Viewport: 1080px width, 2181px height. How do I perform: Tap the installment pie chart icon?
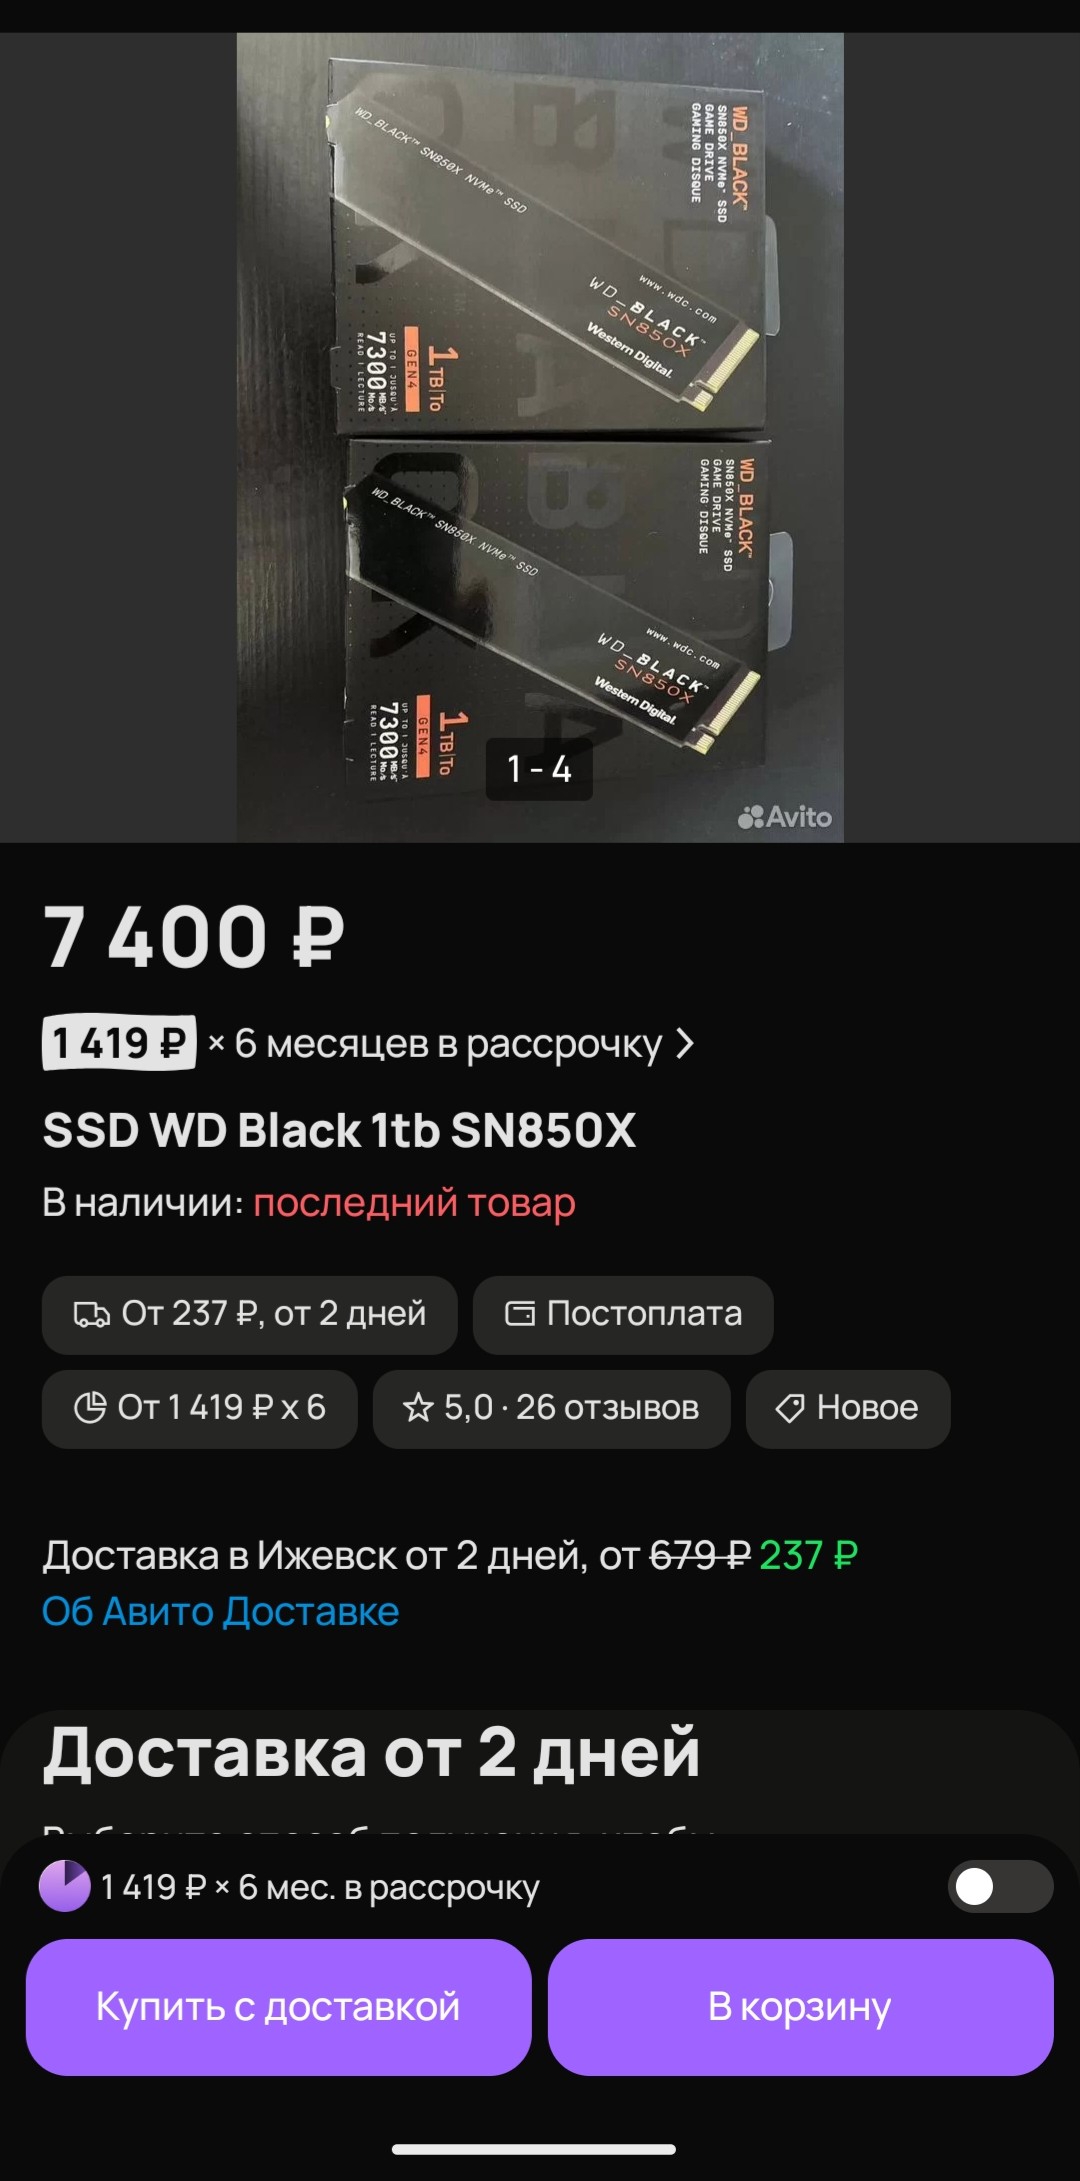(x=90, y=1407)
